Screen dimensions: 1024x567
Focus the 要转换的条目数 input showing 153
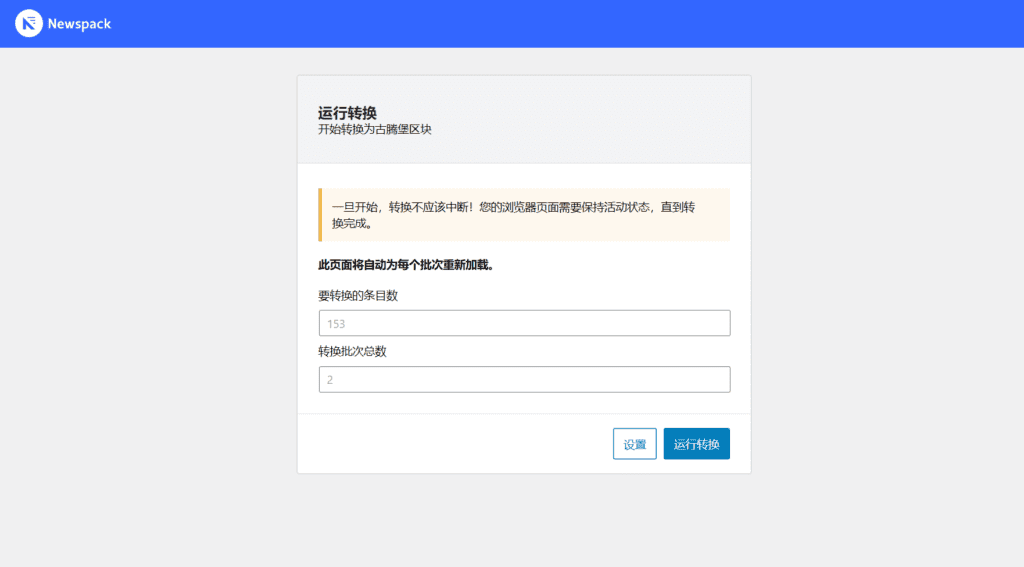(524, 323)
